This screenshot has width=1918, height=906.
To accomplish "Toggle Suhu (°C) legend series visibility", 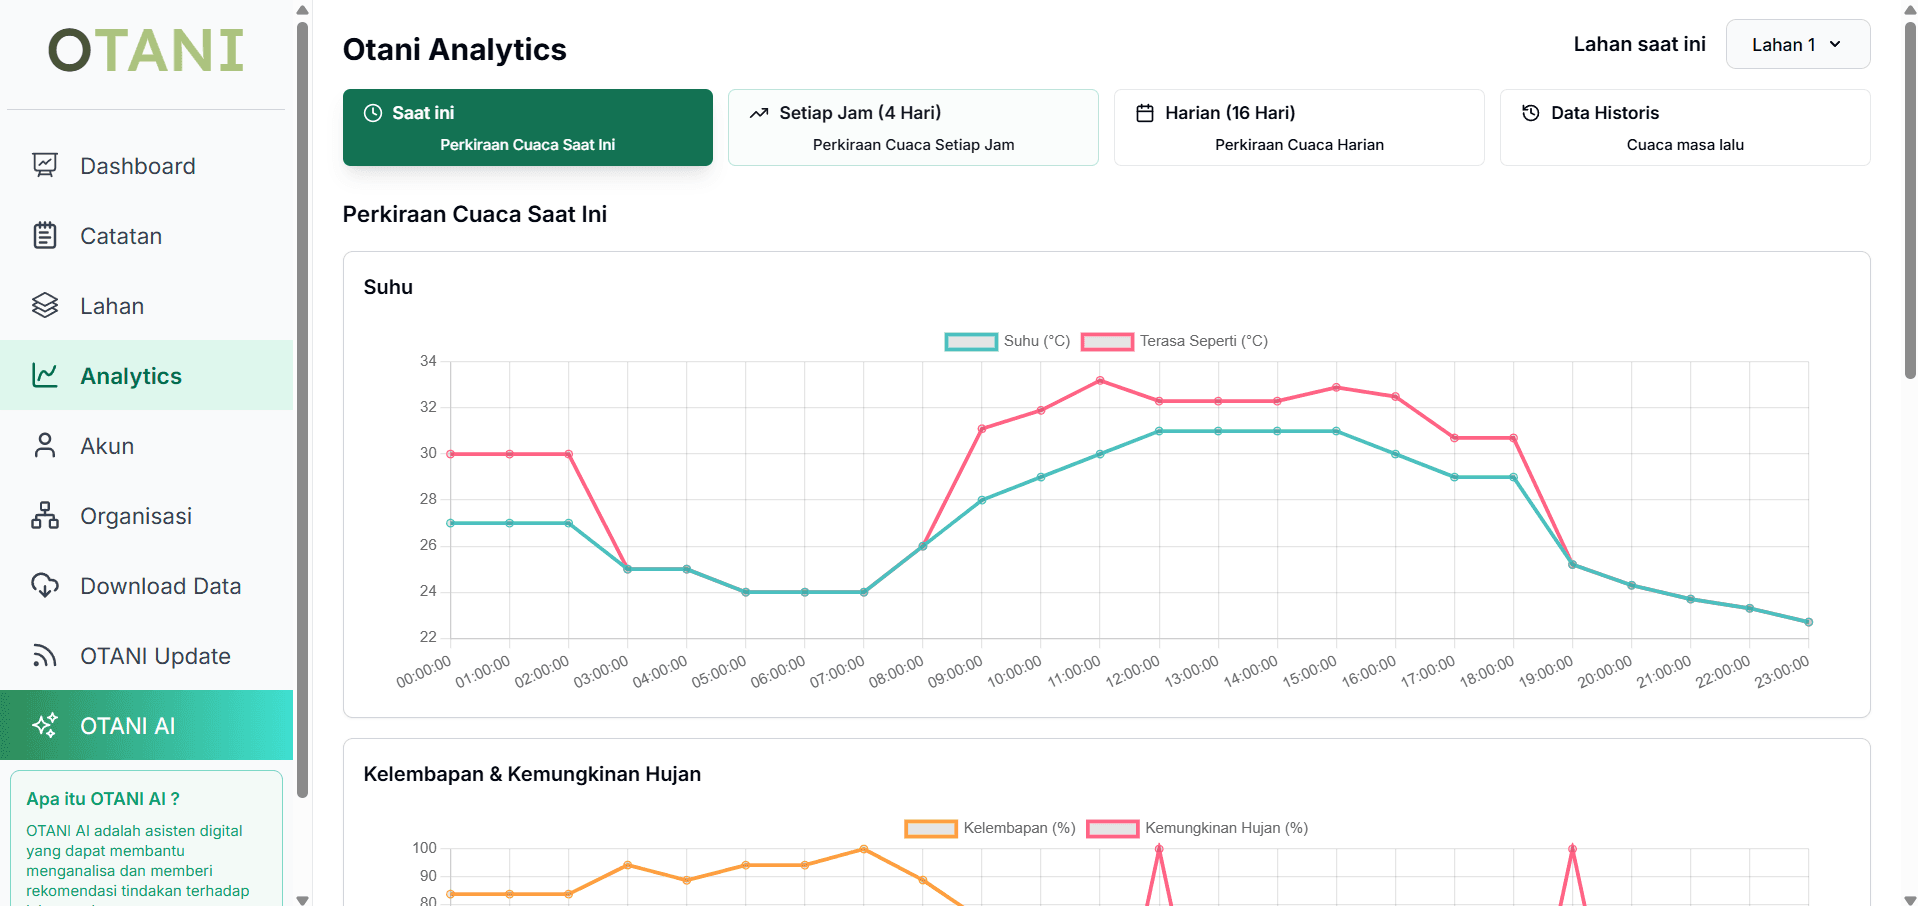I will (x=1007, y=341).
